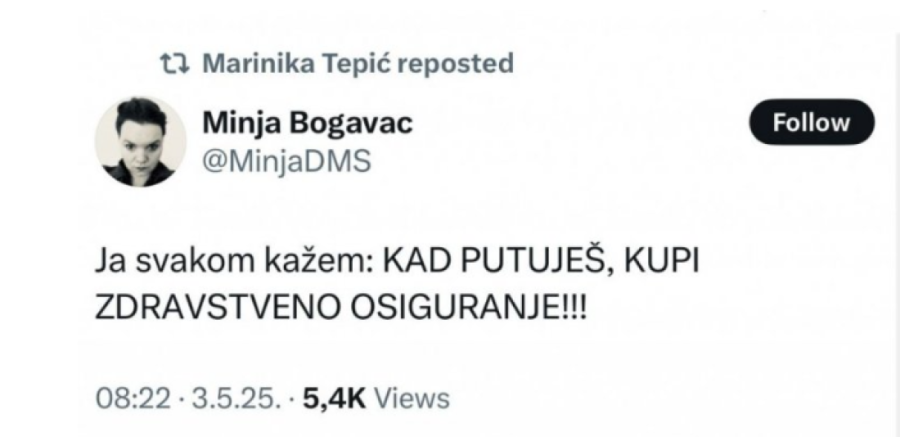
Task: Click the 3.5.25. post date
Action: (215, 398)
